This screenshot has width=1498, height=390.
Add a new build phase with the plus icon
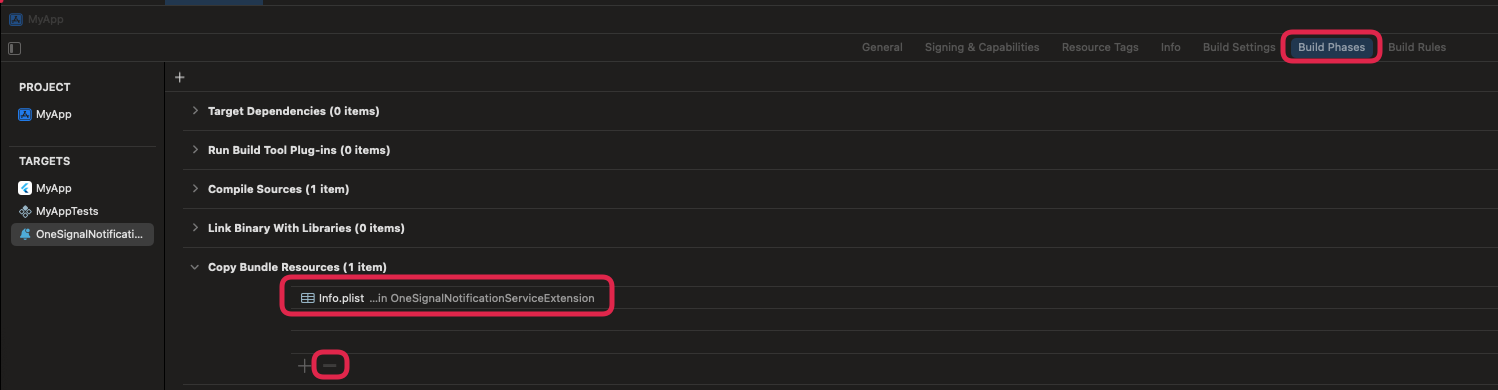(x=180, y=77)
